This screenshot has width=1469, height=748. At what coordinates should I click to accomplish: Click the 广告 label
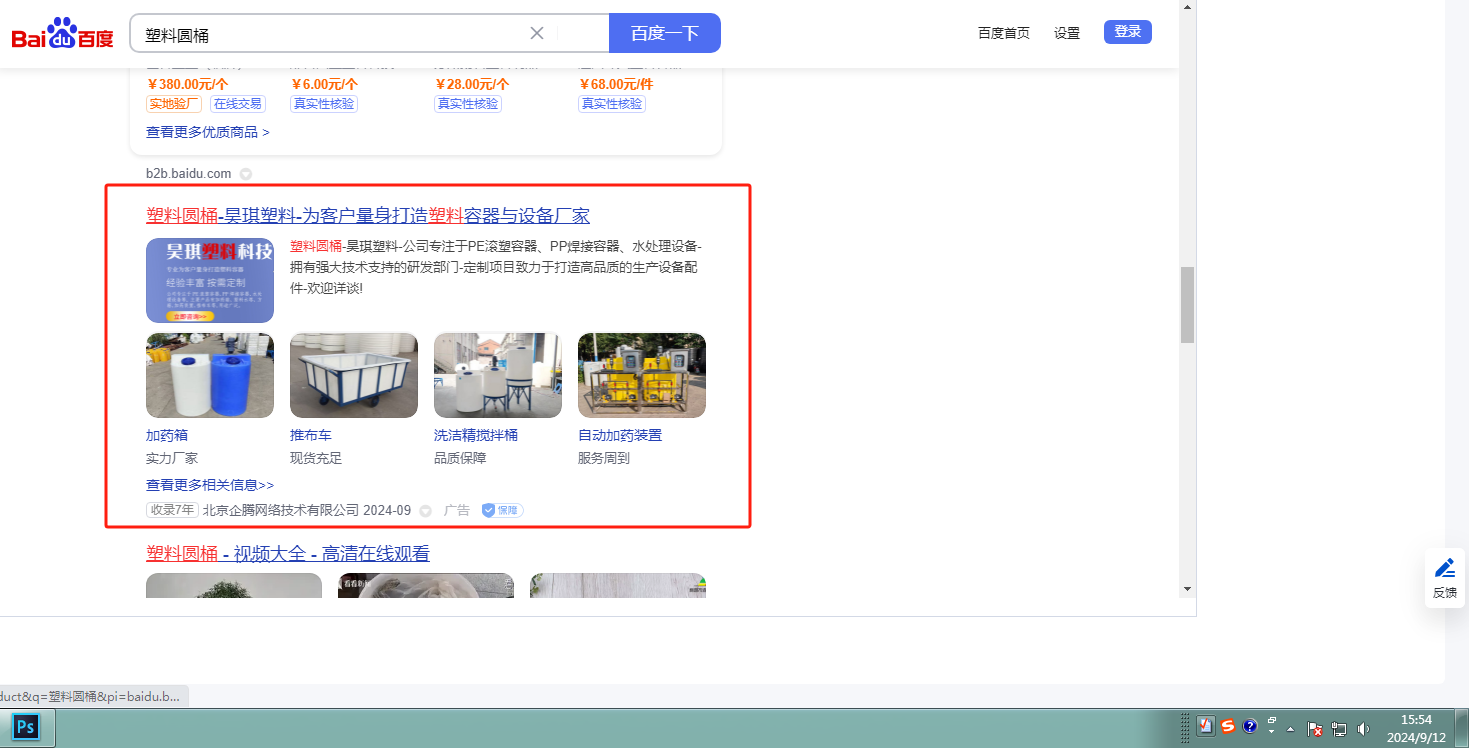click(457, 510)
